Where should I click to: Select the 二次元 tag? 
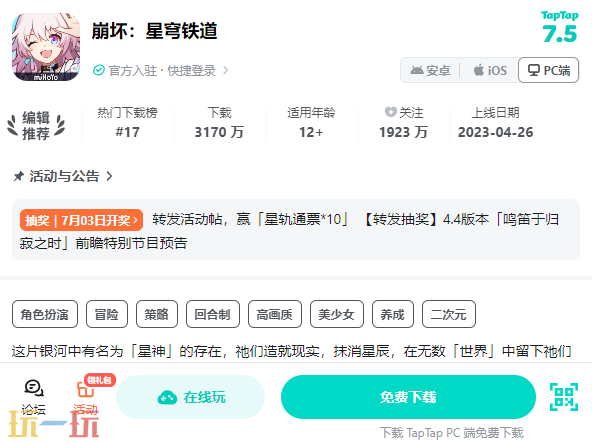449,314
